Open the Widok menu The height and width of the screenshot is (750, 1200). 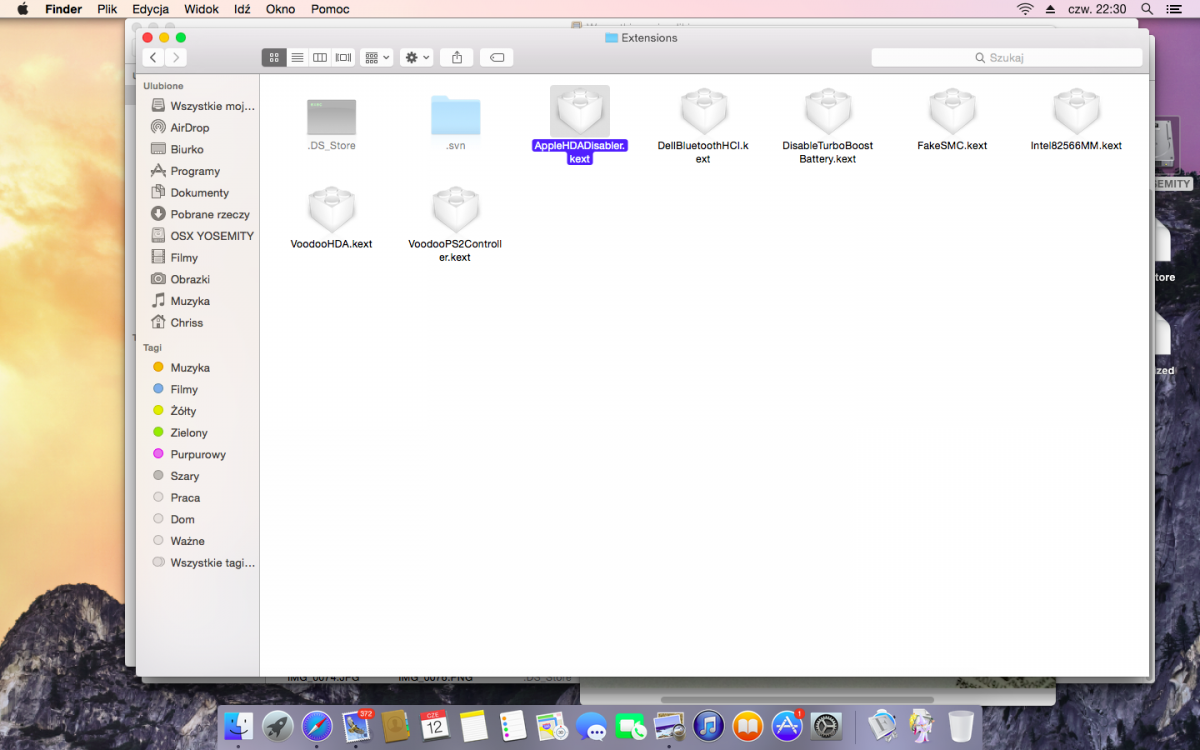coord(201,9)
